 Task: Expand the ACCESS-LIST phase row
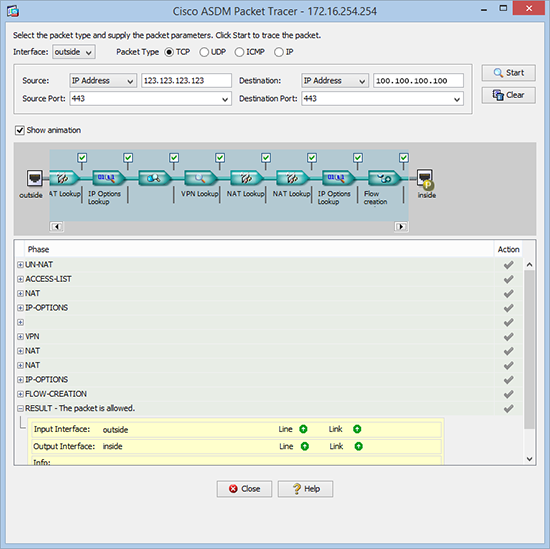click(x=20, y=279)
